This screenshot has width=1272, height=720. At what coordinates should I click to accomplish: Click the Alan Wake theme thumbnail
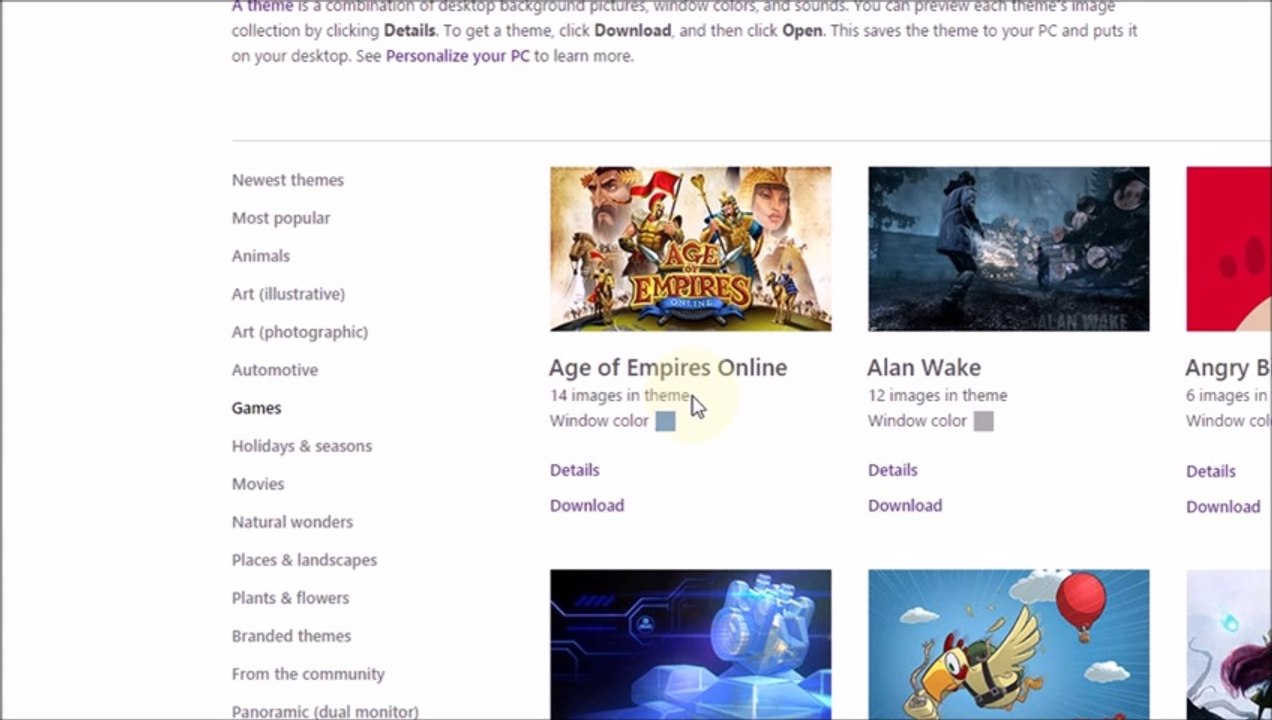(1008, 249)
